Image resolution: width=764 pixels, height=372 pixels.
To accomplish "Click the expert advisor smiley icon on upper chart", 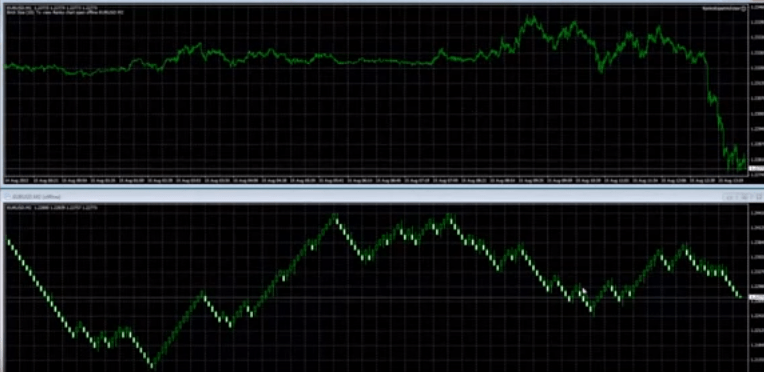I will pyautogui.click(x=744, y=9).
